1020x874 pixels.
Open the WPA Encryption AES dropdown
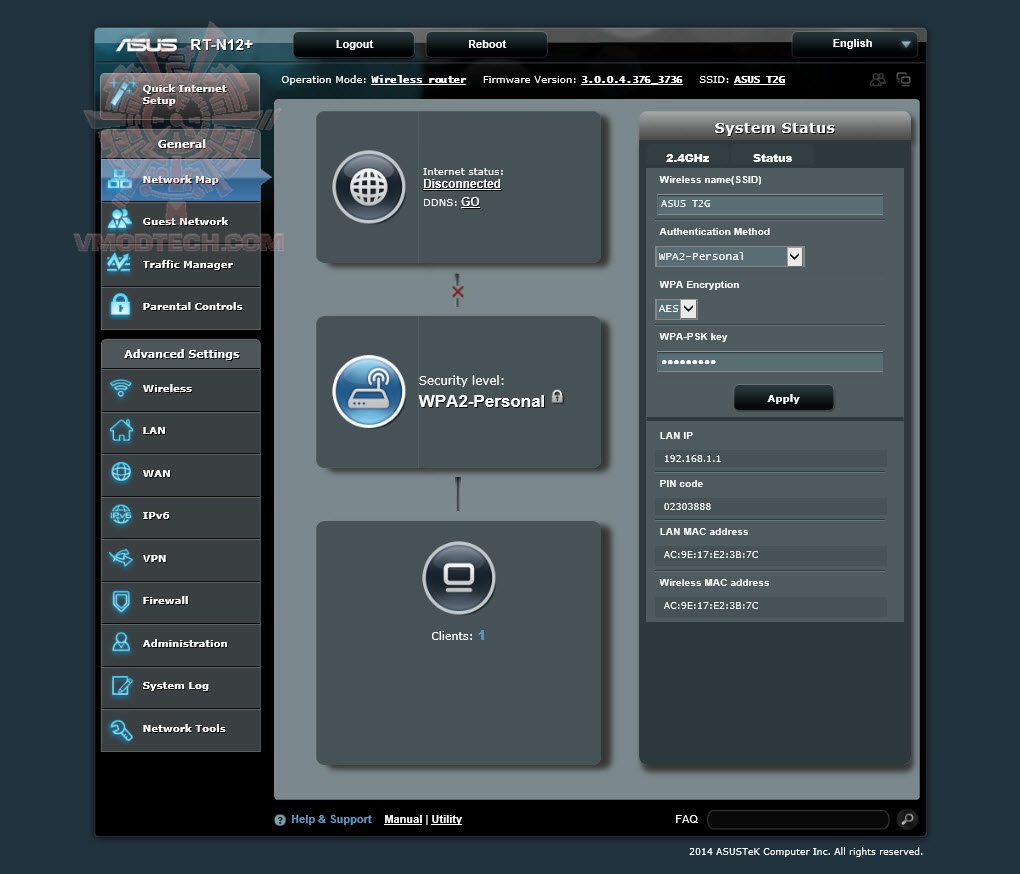coord(676,308)
